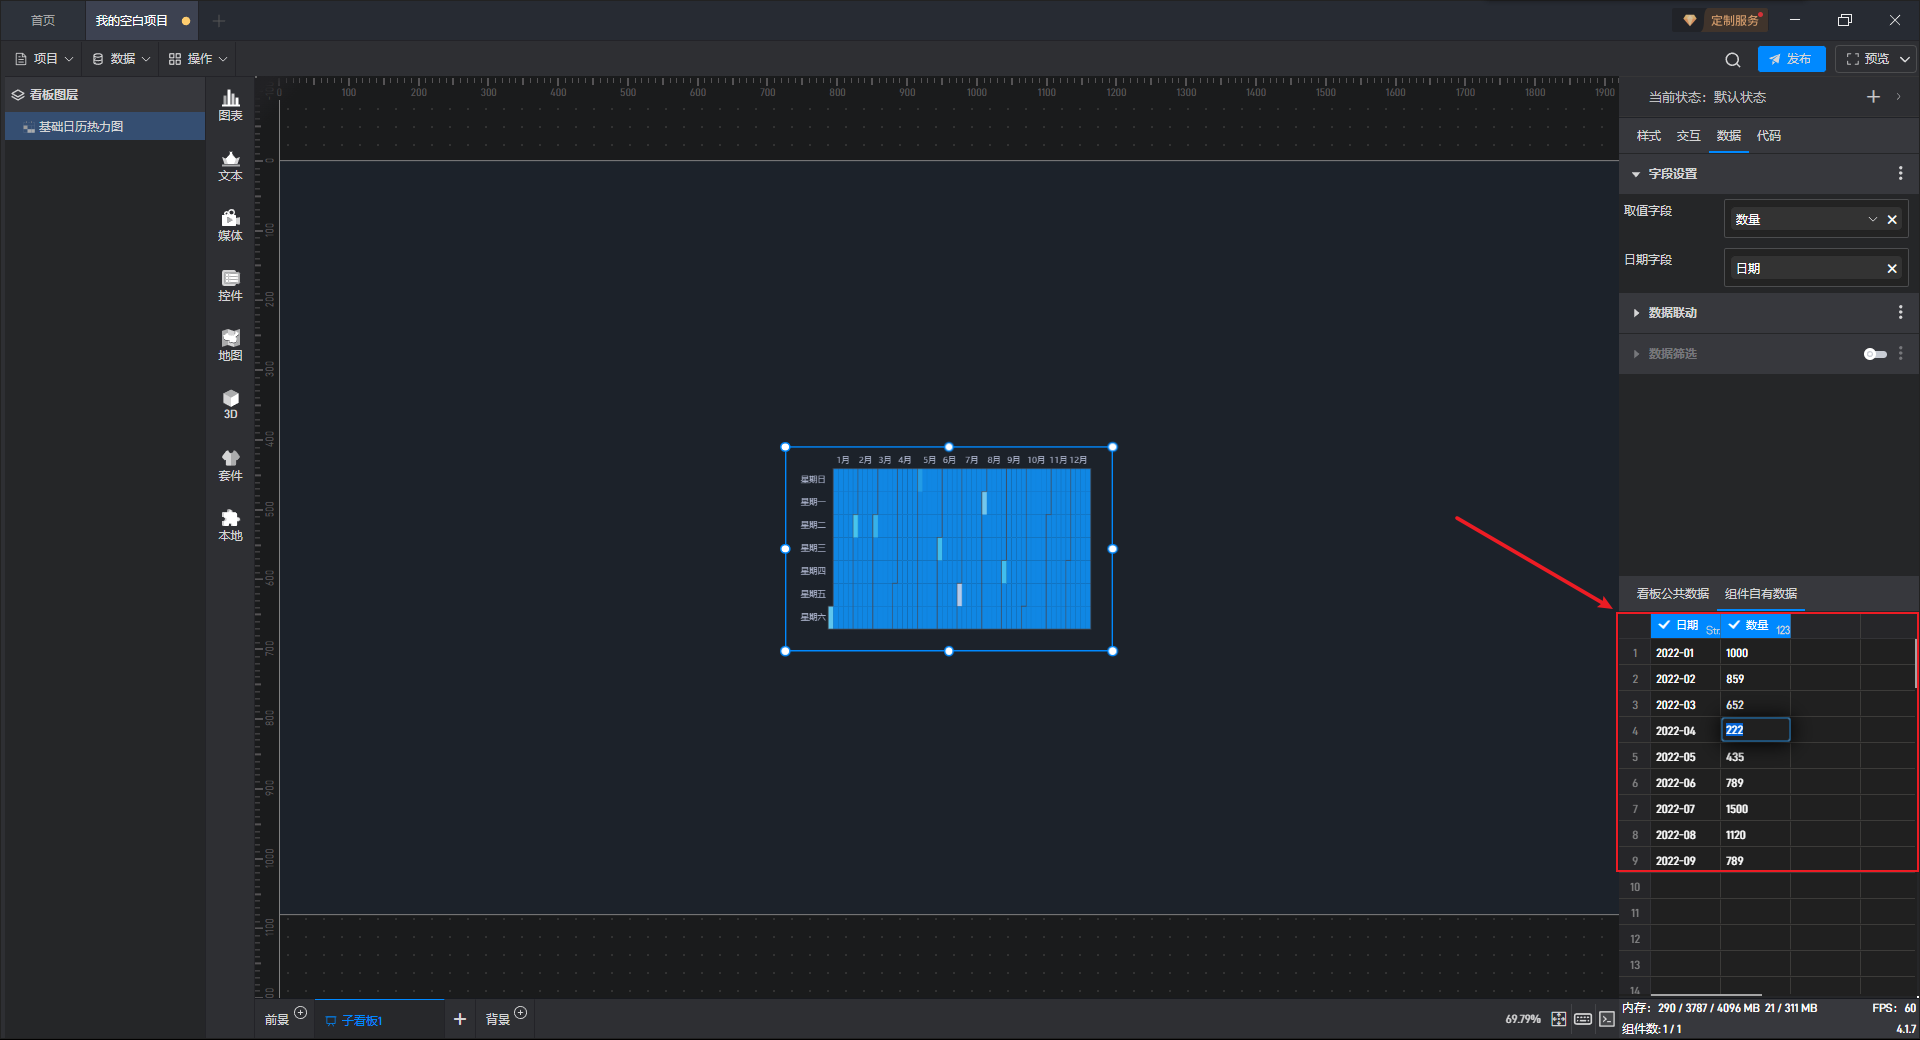Open the 3D components panel
This screenshot has height=1040, width=1920.
(230, 404)
